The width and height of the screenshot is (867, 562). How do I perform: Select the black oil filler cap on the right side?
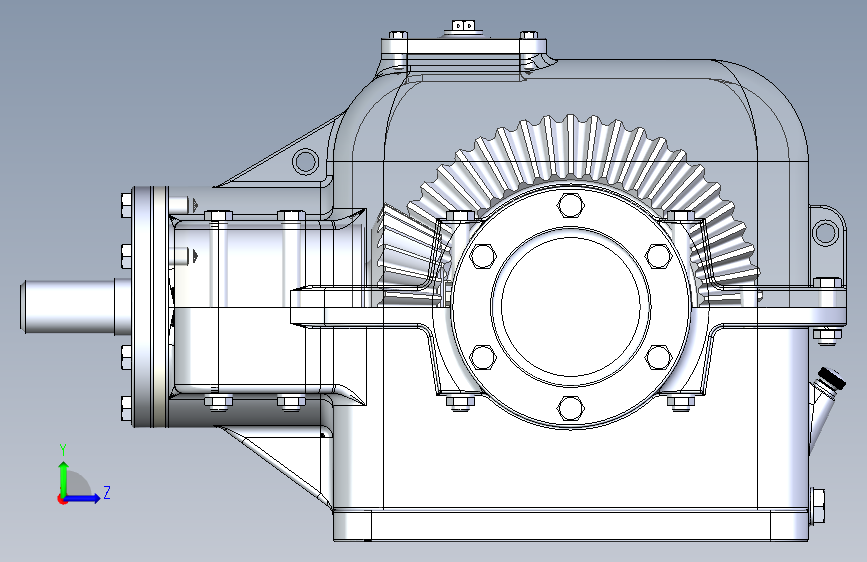(832, 378)
